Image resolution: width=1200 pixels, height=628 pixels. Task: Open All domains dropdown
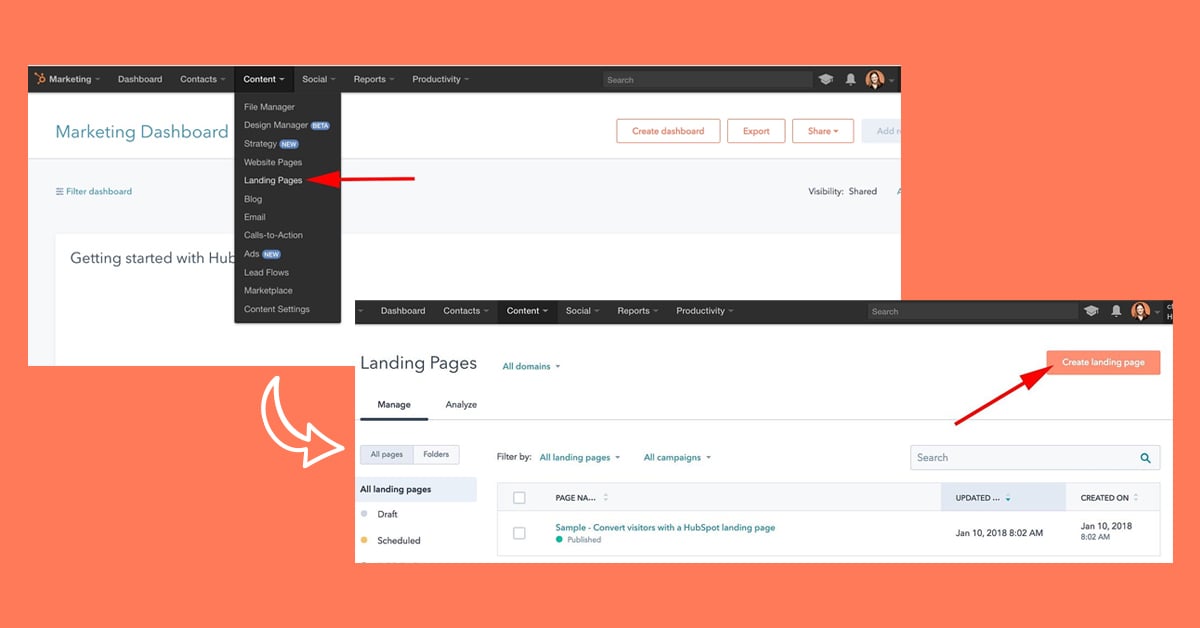[531, 366]
